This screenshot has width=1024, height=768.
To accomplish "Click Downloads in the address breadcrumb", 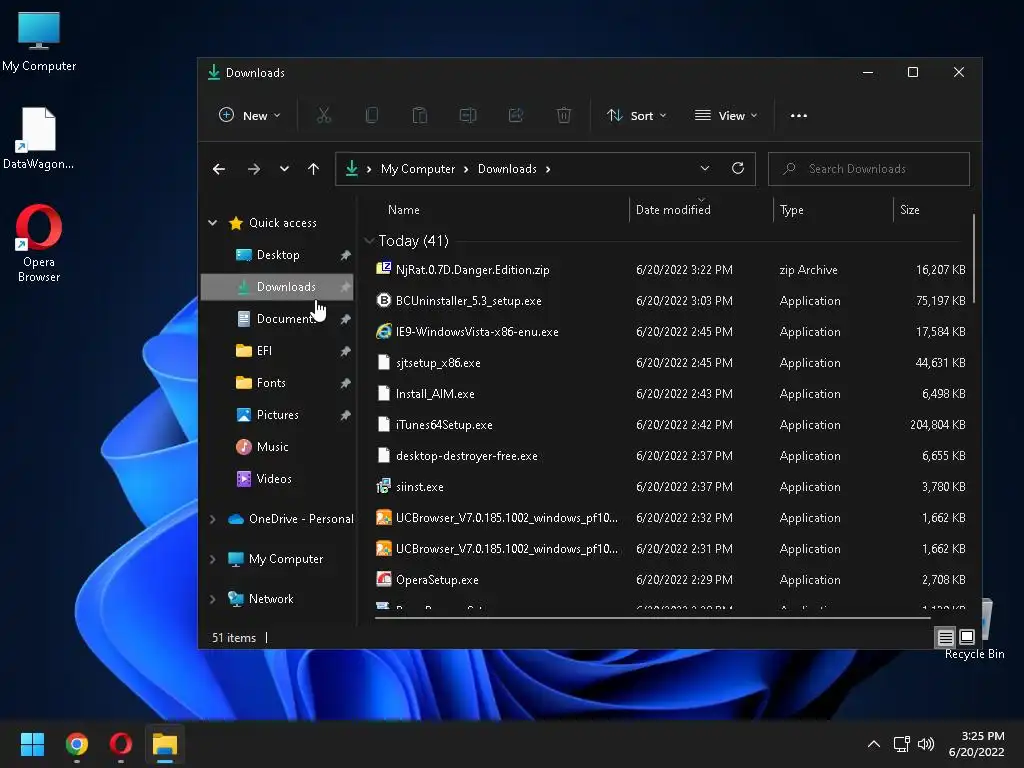I will pos(507,169).
